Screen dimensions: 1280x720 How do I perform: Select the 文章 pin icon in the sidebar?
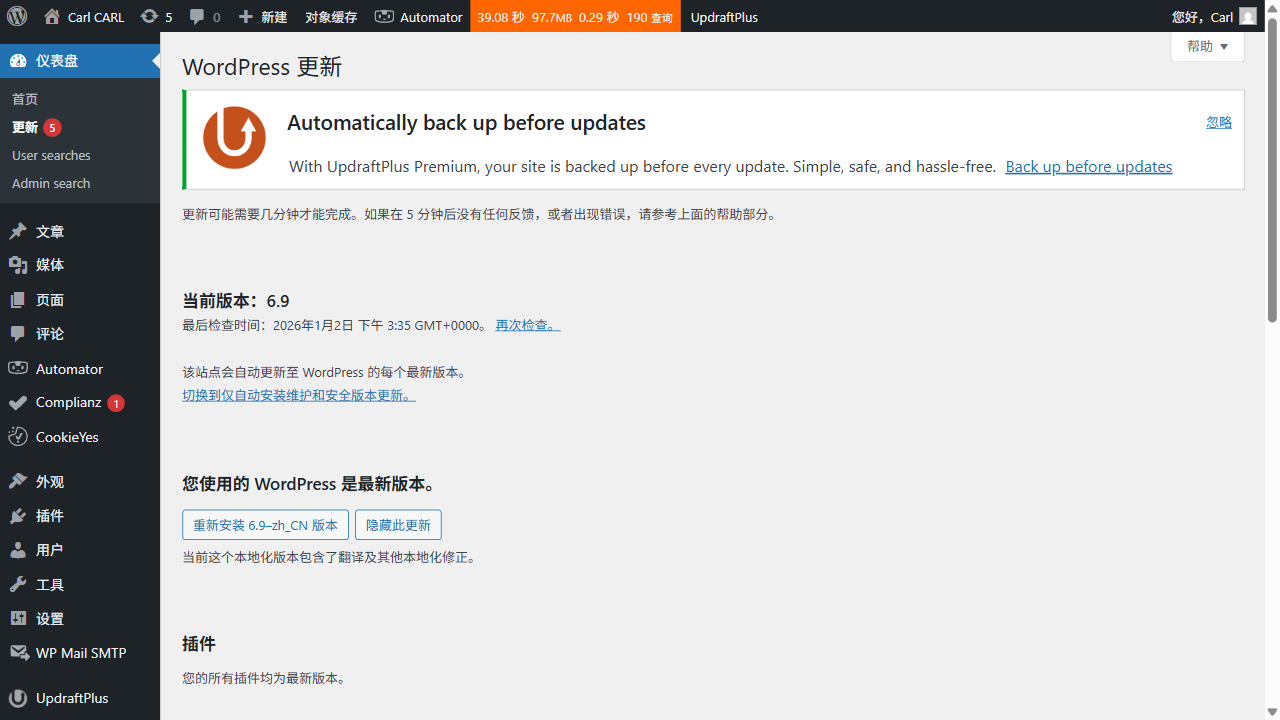pyautogui.click(x=18, y=230)
